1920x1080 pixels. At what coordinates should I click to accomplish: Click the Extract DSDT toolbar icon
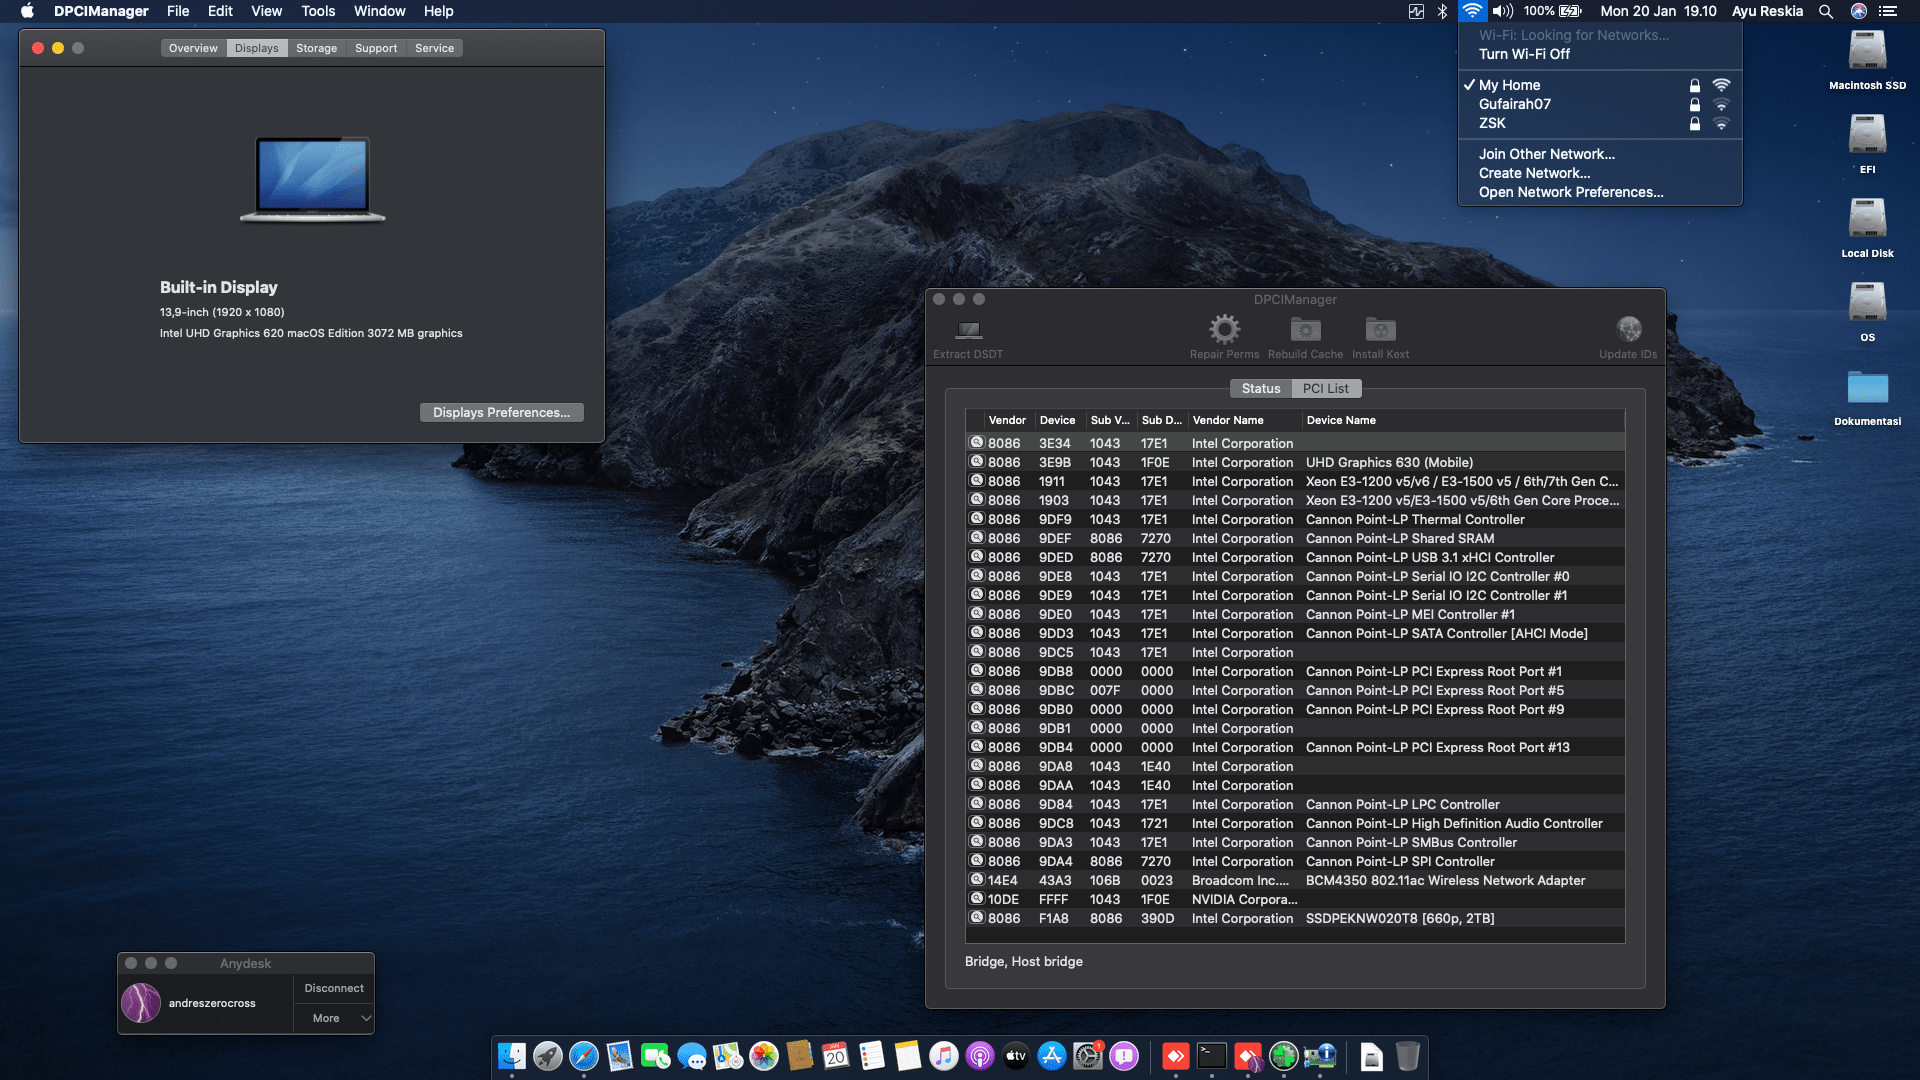(x=968, y=331)
